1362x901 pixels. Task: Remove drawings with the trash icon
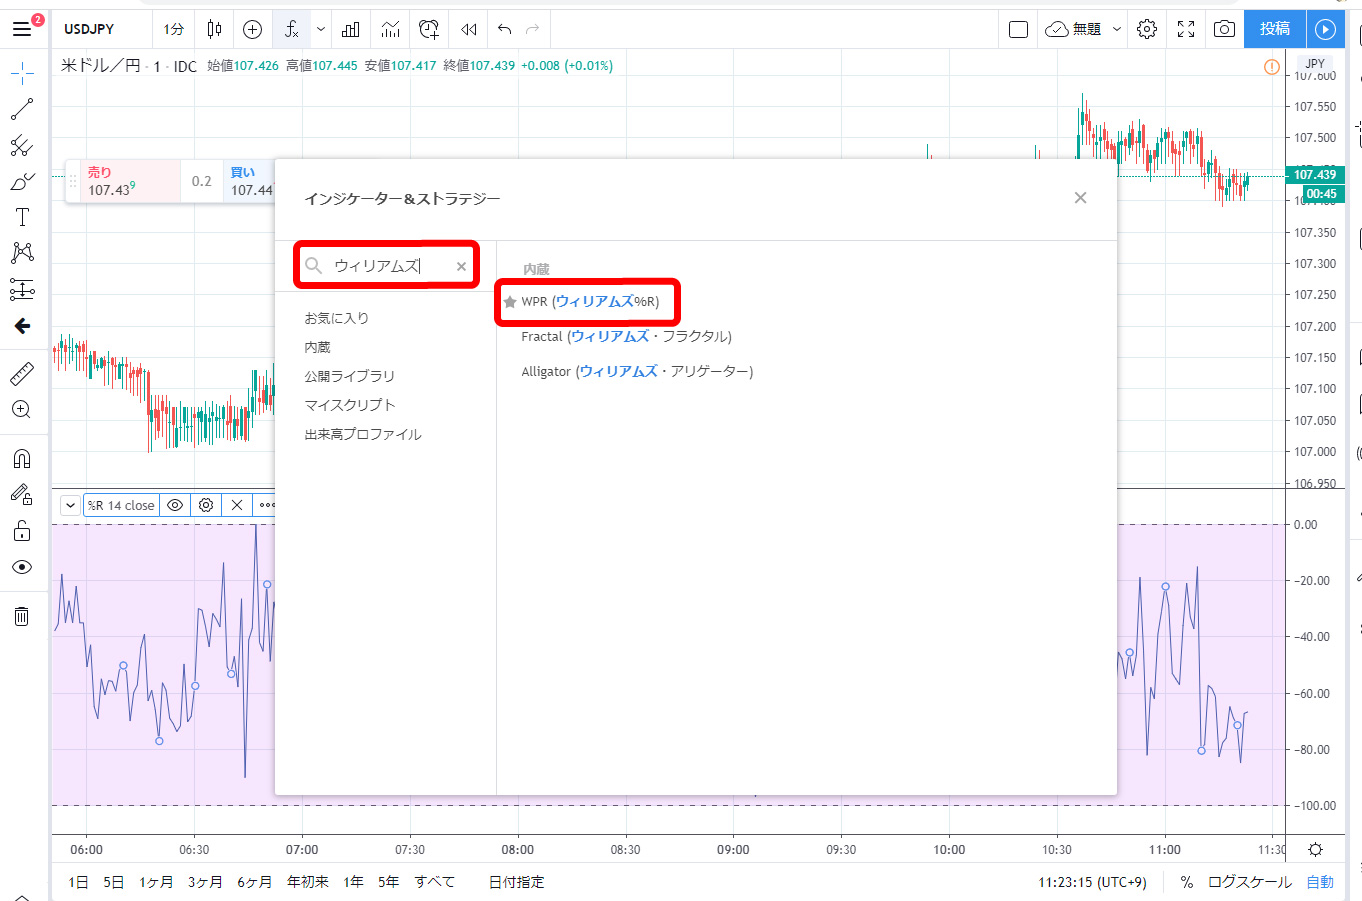[22, 616]
